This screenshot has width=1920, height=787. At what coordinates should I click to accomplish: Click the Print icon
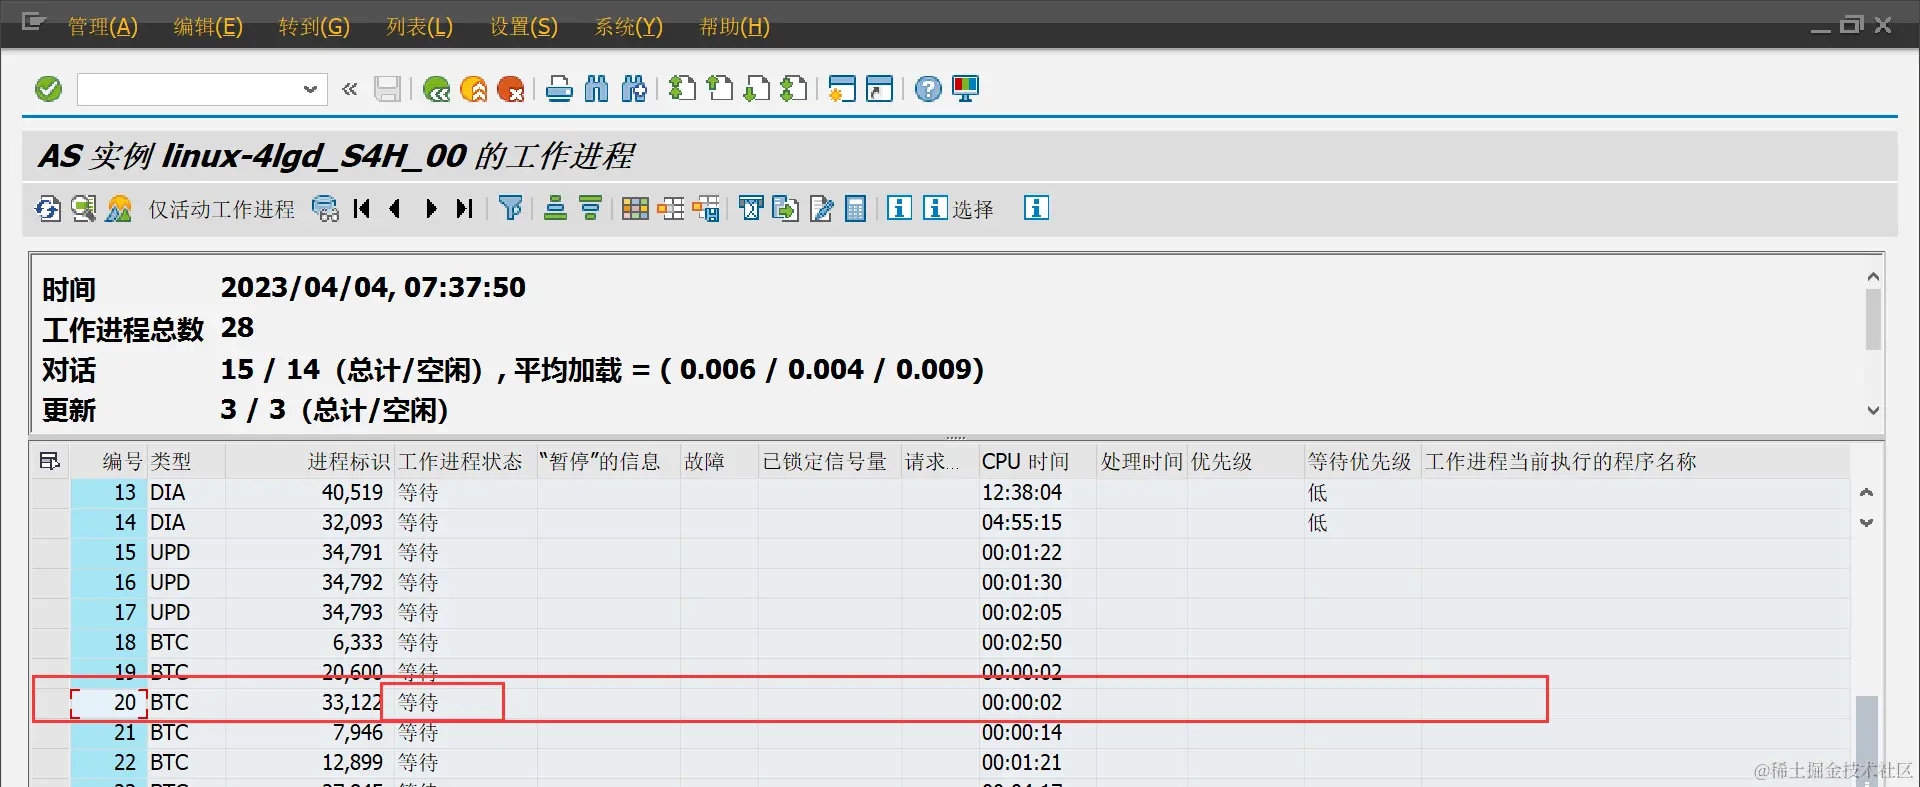coord(559,89)
